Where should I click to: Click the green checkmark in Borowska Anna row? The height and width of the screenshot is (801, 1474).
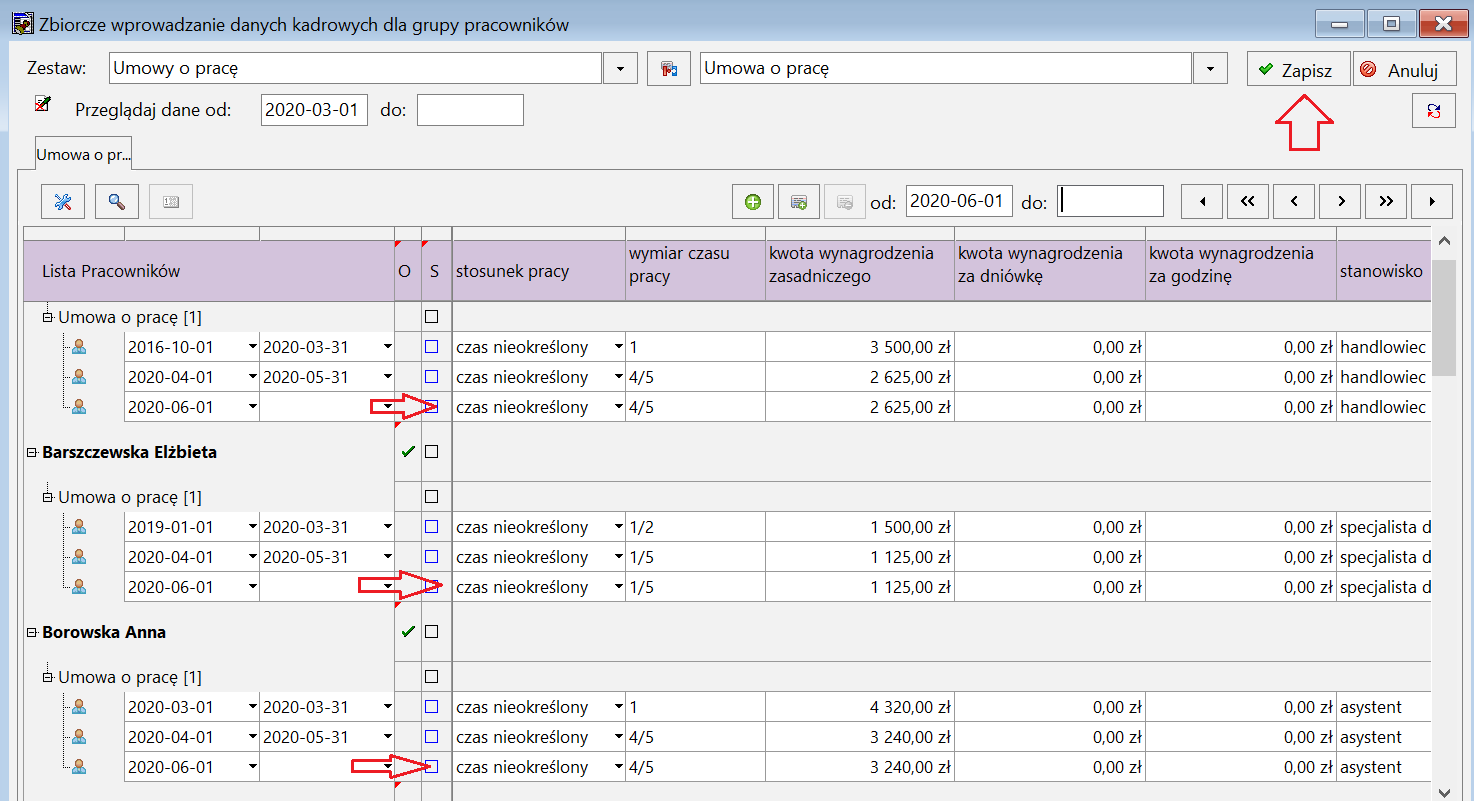(407, 632)
